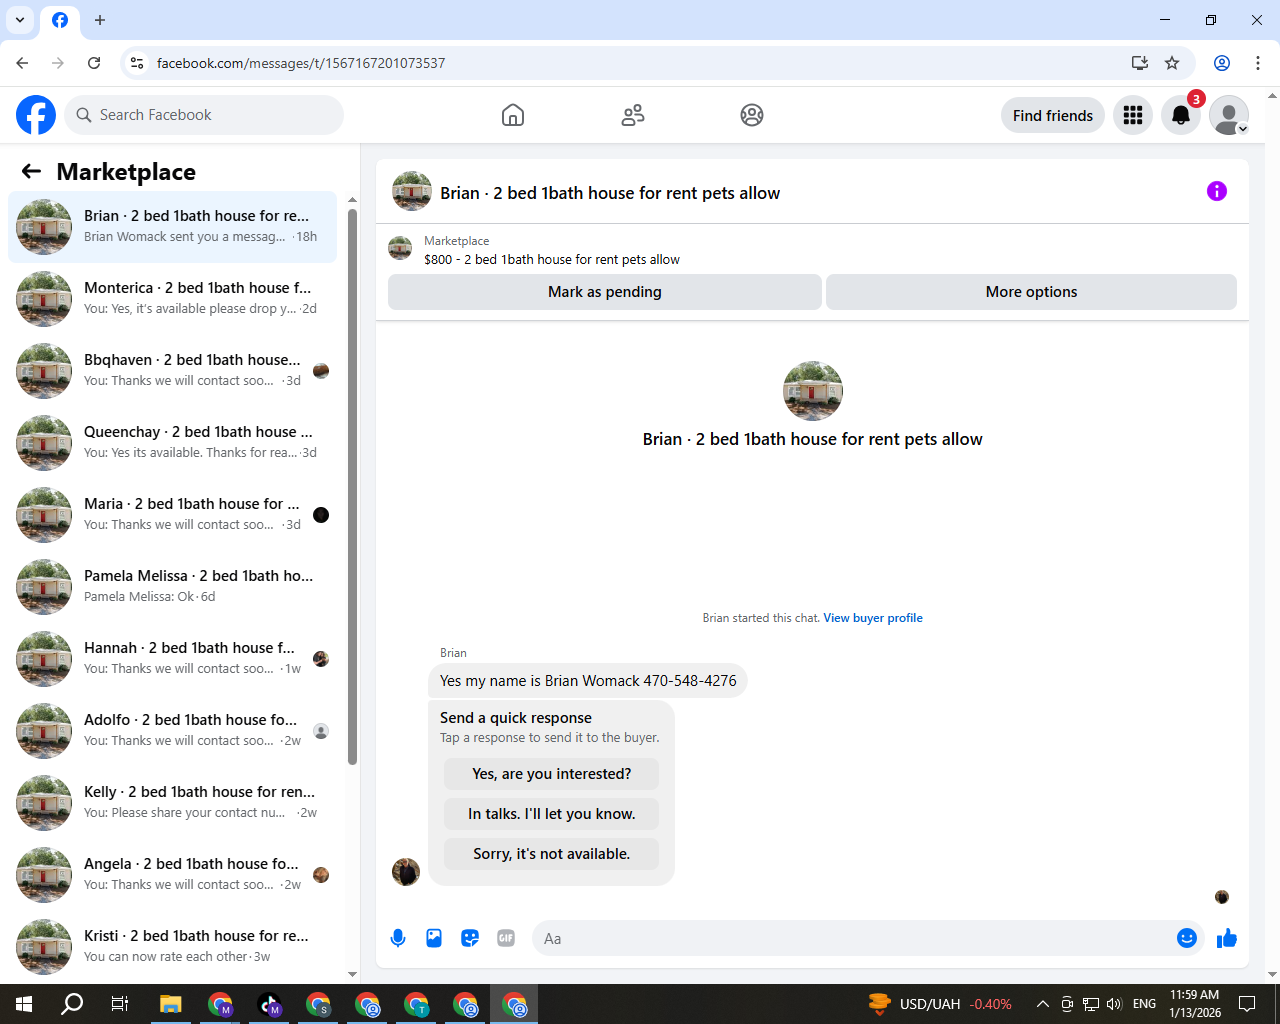Click the conversation list scrollbar

352,485
